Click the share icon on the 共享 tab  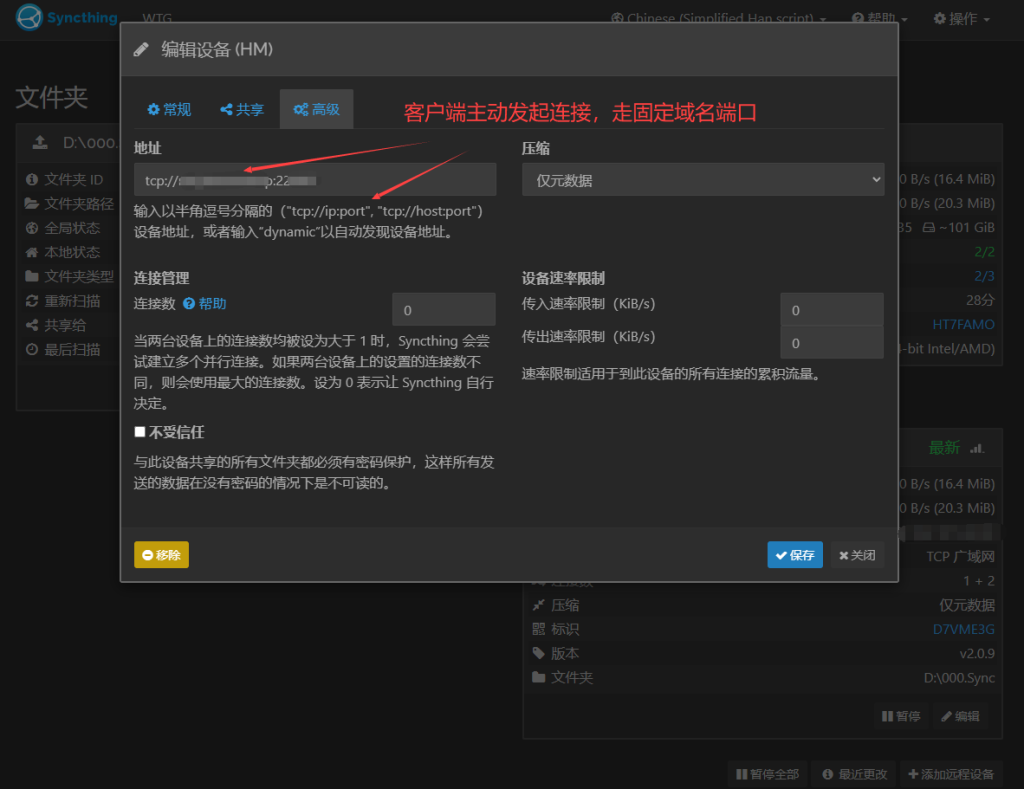pos(227,110)
